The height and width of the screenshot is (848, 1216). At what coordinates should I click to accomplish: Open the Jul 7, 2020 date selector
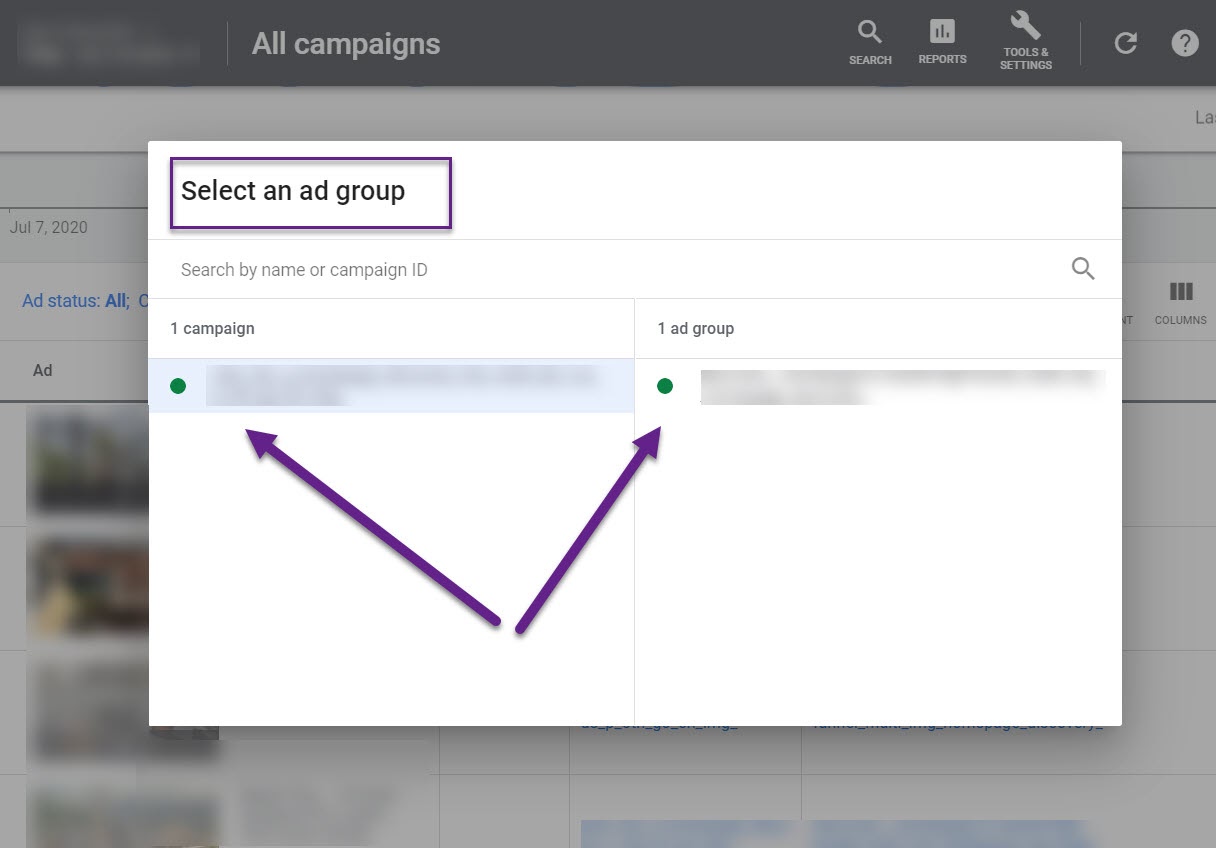pos(48,227)
